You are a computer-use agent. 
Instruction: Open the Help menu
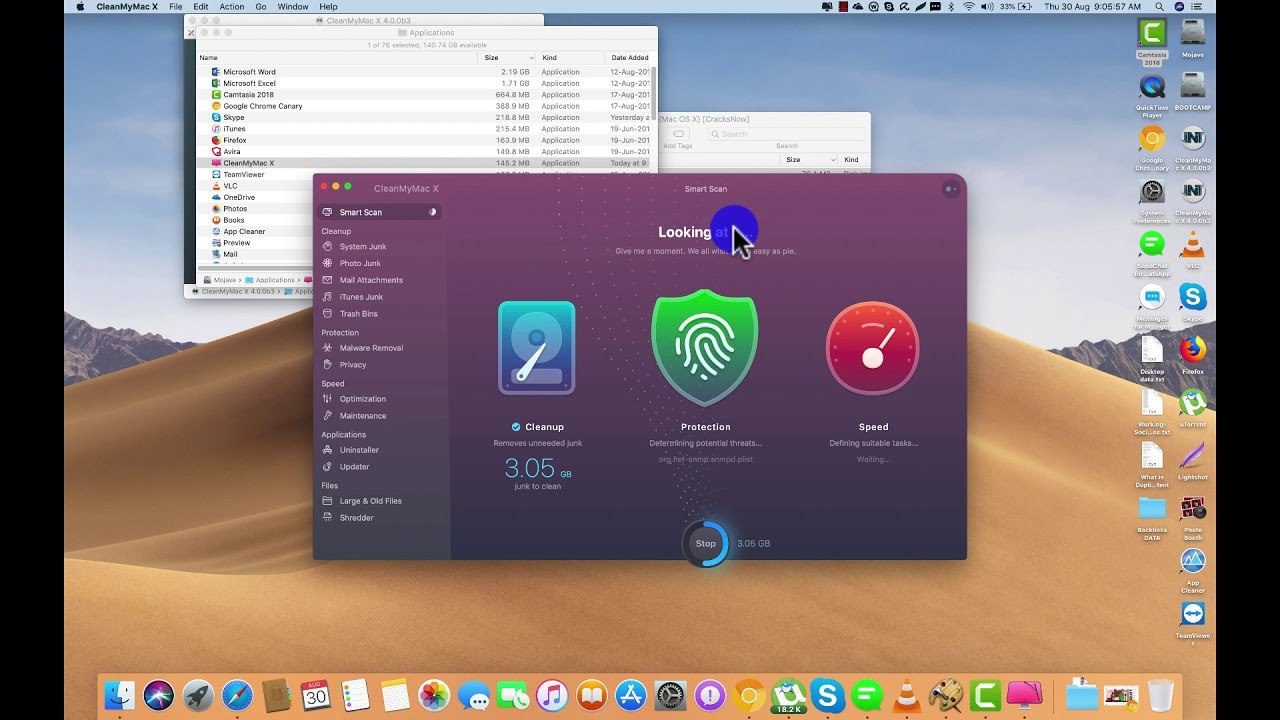click(x=328, y=6)
